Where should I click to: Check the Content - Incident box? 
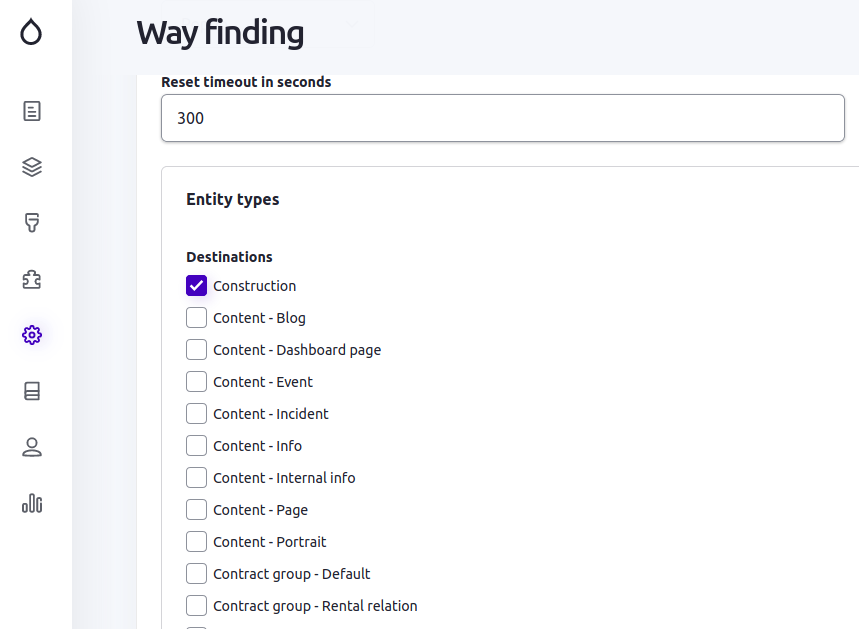pos(196,413)
